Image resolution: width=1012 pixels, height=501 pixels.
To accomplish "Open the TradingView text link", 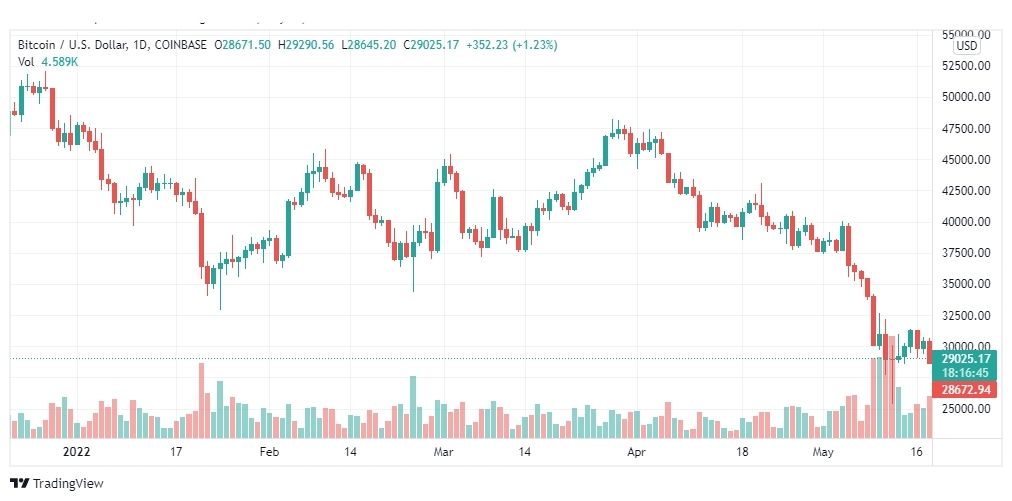I will coord(68,483).
